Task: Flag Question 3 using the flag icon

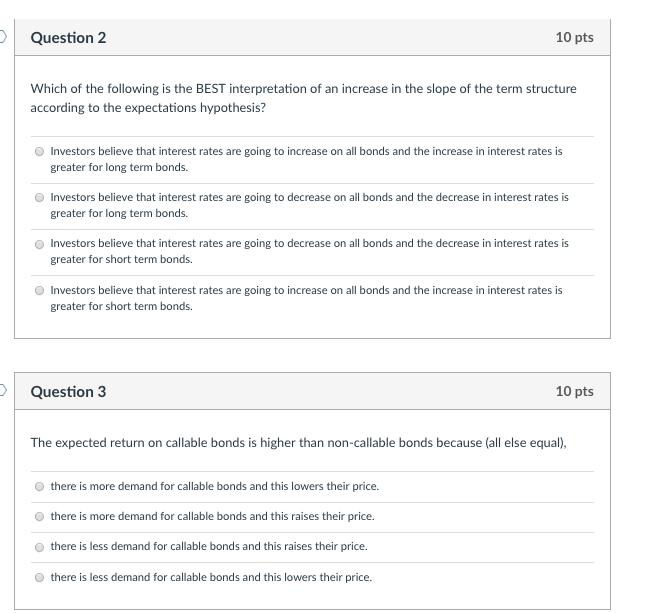Action: pyautogui.click(x=4, y=391)
